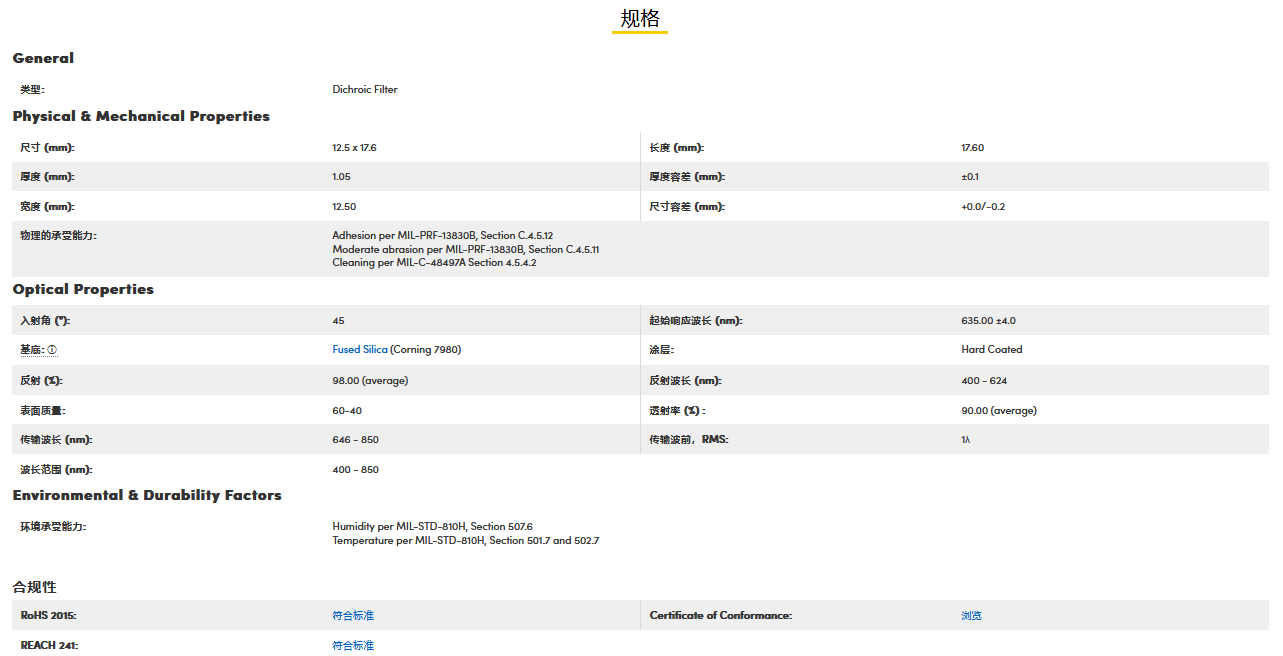Select the 规格 heading tab
Image resolution: width=1283 pixels, height=656 pixels.
(640, 18)
